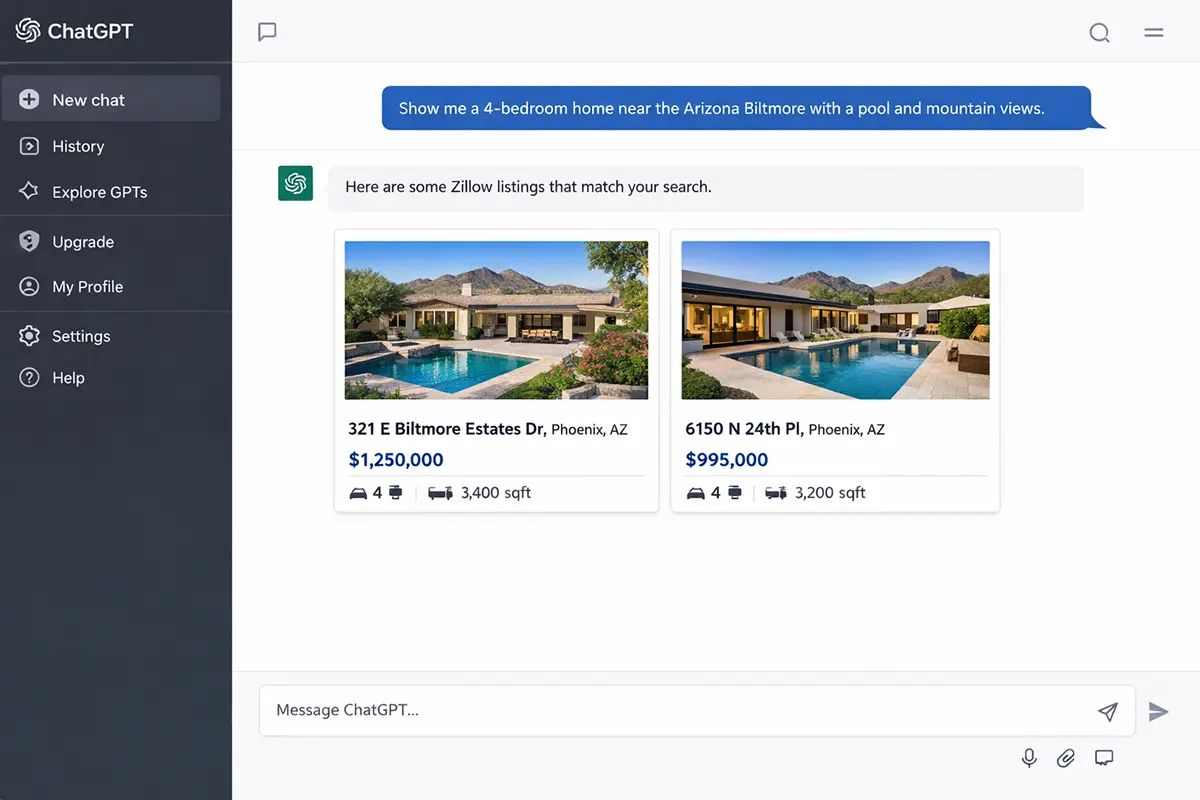Start a New chat

point(111,99)
